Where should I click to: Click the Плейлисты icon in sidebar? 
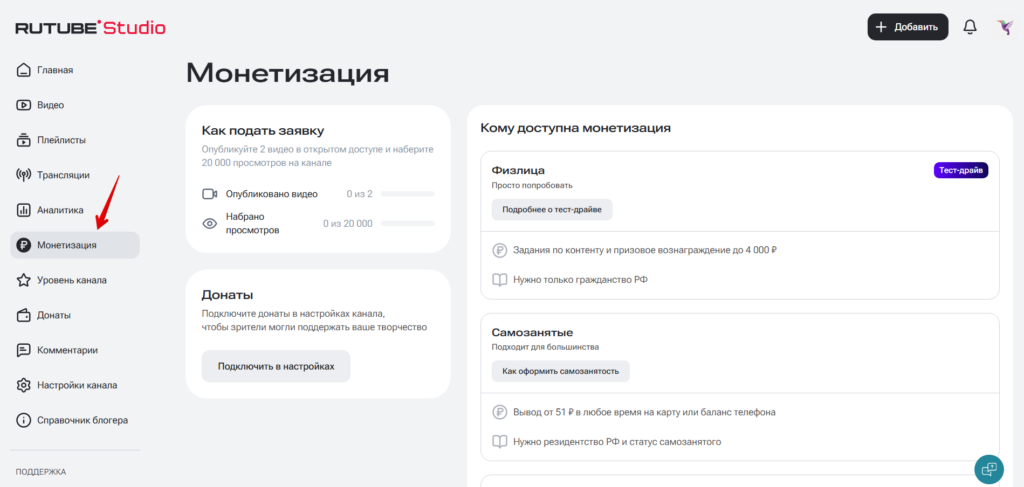[x=24, y=140]
